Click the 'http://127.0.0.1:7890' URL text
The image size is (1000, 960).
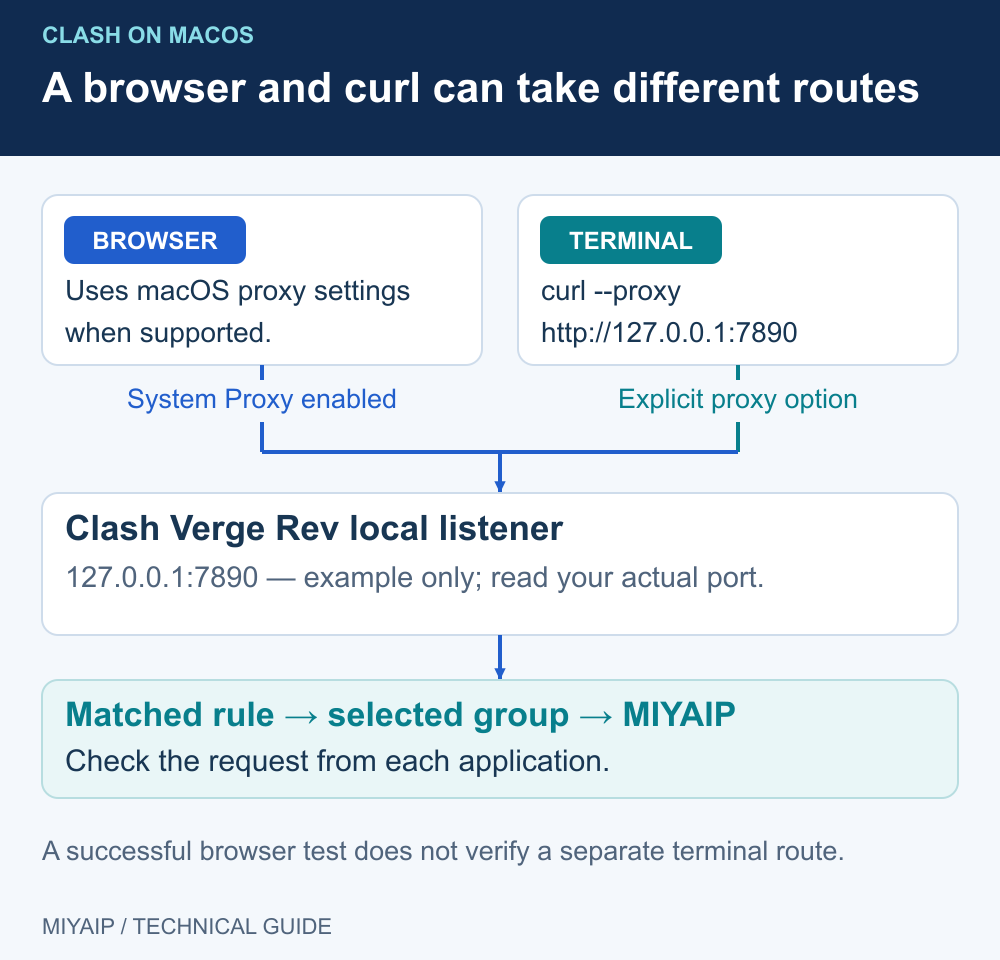coord(669,333)
